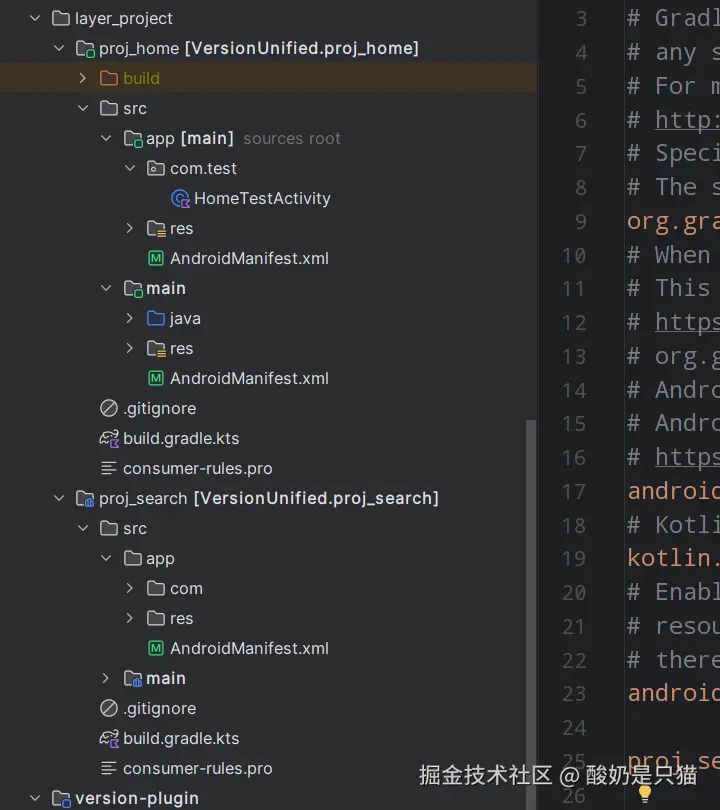The width and height of the screenshot is (720, 810).
Task: Collapse the proj_search module chevron
Action: 59,499
